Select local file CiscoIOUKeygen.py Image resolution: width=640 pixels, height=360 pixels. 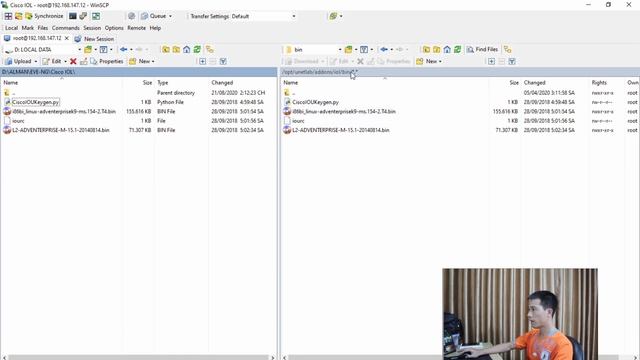36,102
